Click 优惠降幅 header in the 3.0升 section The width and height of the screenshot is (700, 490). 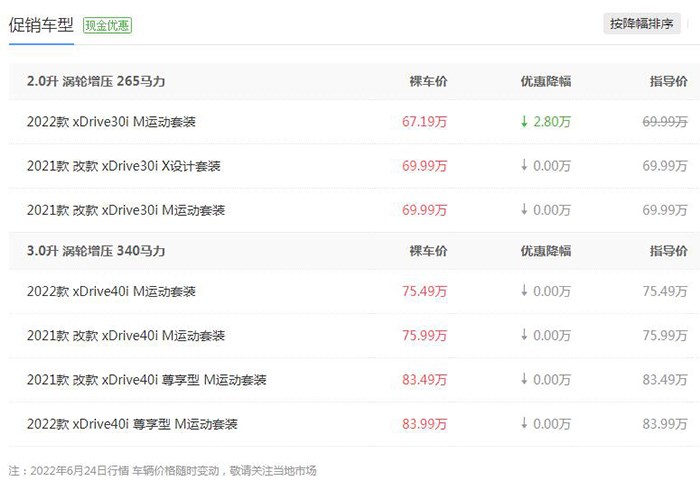click(546, 251)
